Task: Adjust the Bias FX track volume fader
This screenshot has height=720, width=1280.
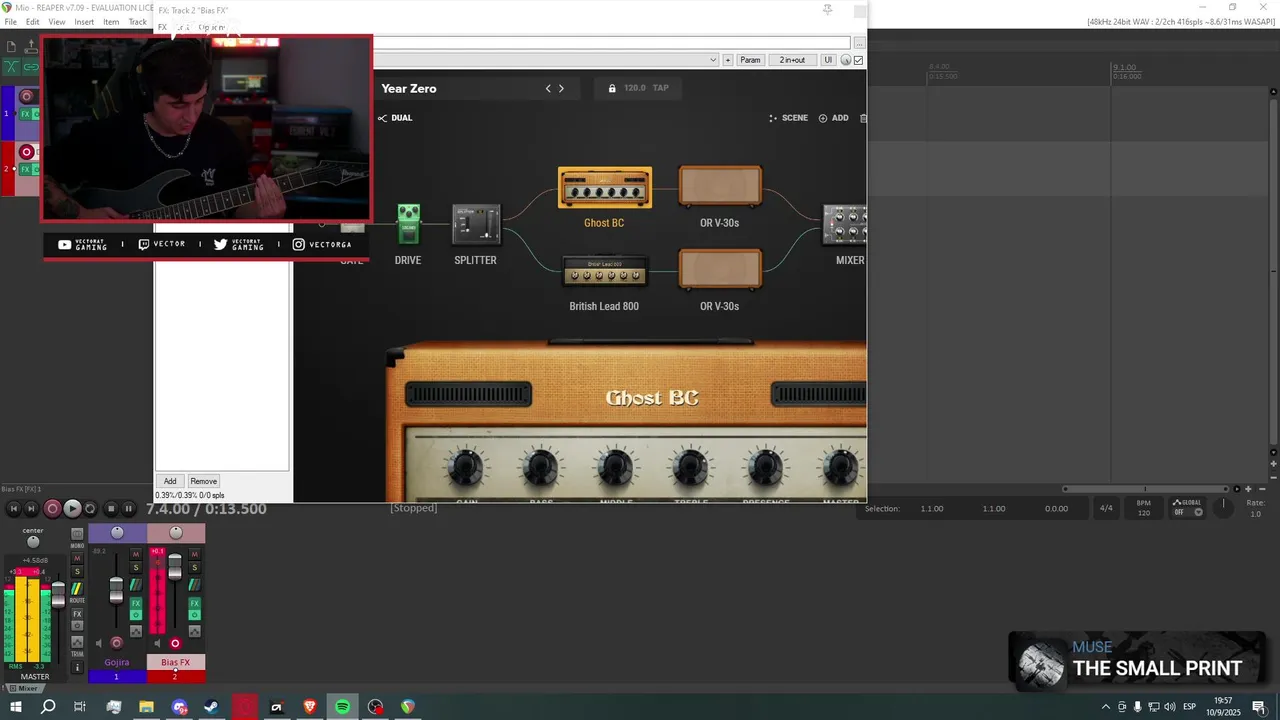Action: [175, 567]
